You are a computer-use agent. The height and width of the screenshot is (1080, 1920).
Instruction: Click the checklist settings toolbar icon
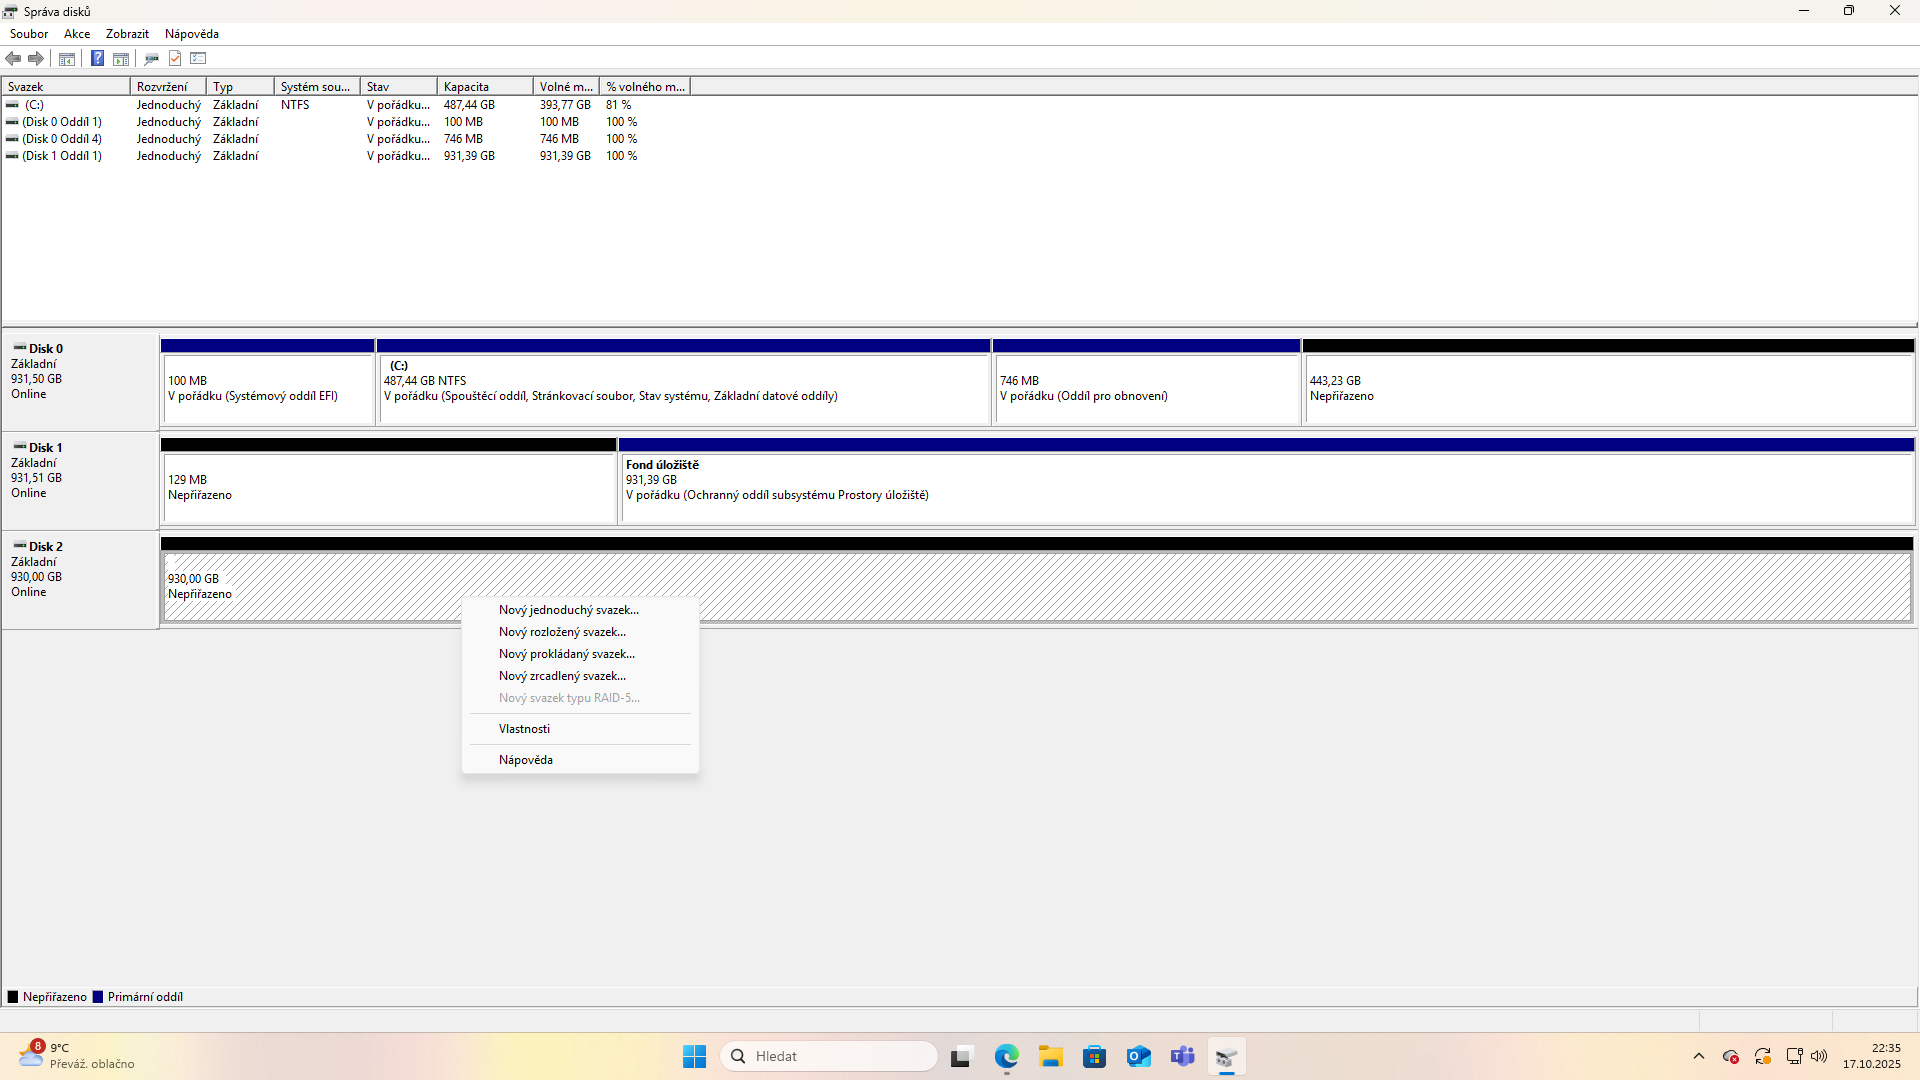click(198, 58)
